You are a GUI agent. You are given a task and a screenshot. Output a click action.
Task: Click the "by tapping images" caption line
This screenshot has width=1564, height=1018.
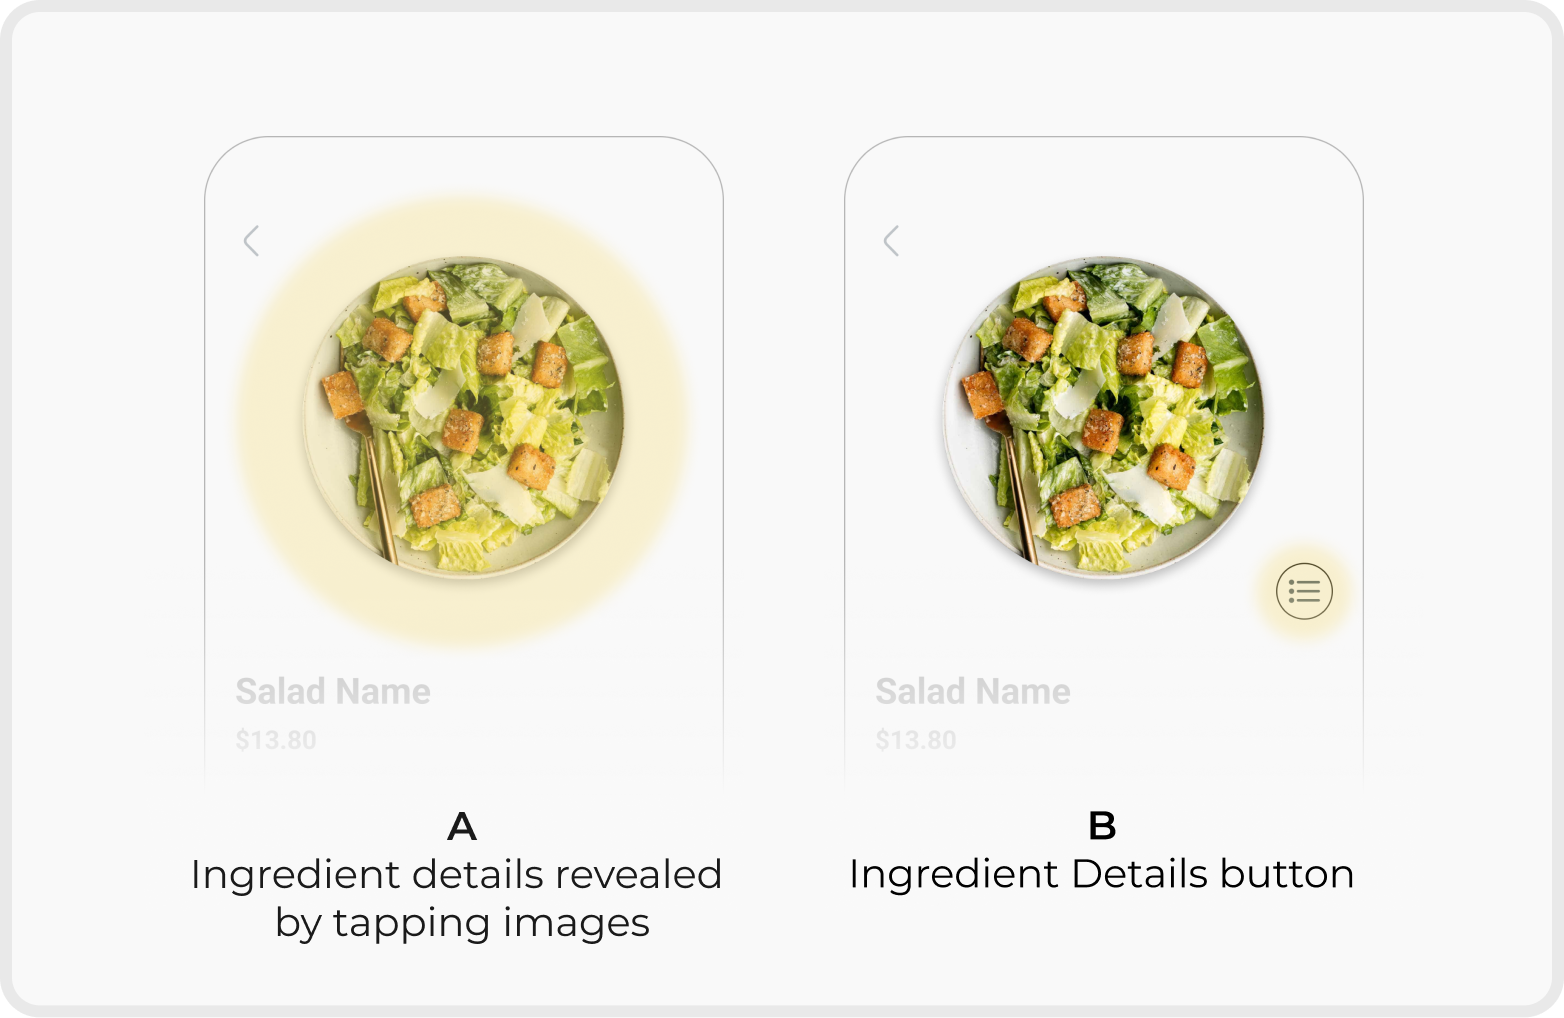pyautogui.click(x=462, y=922)
